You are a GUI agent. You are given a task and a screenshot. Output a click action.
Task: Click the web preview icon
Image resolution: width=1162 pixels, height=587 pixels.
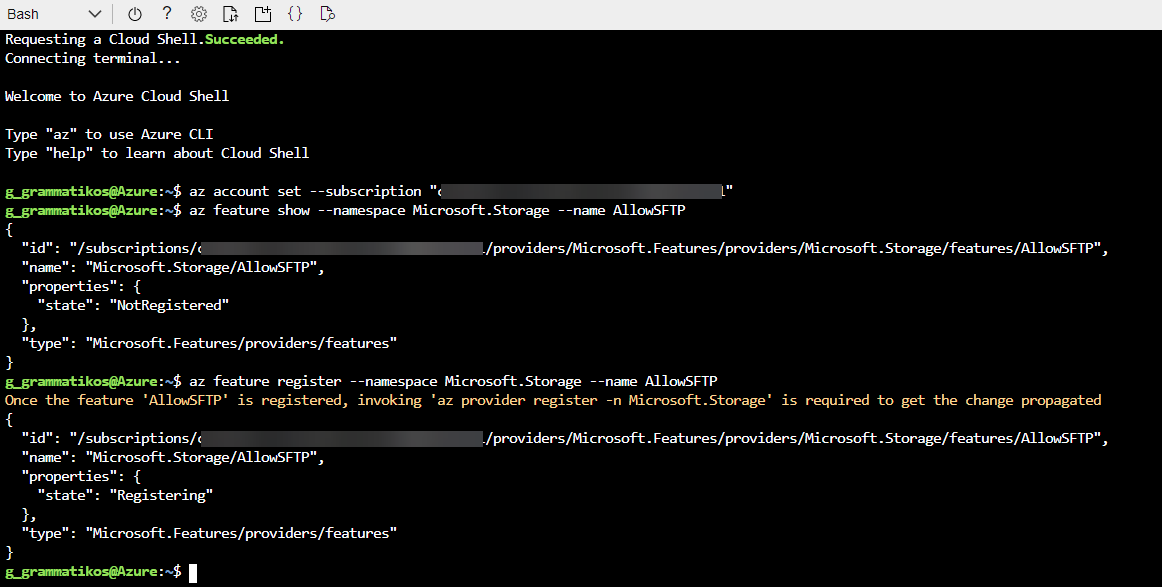tap(328, 14)
